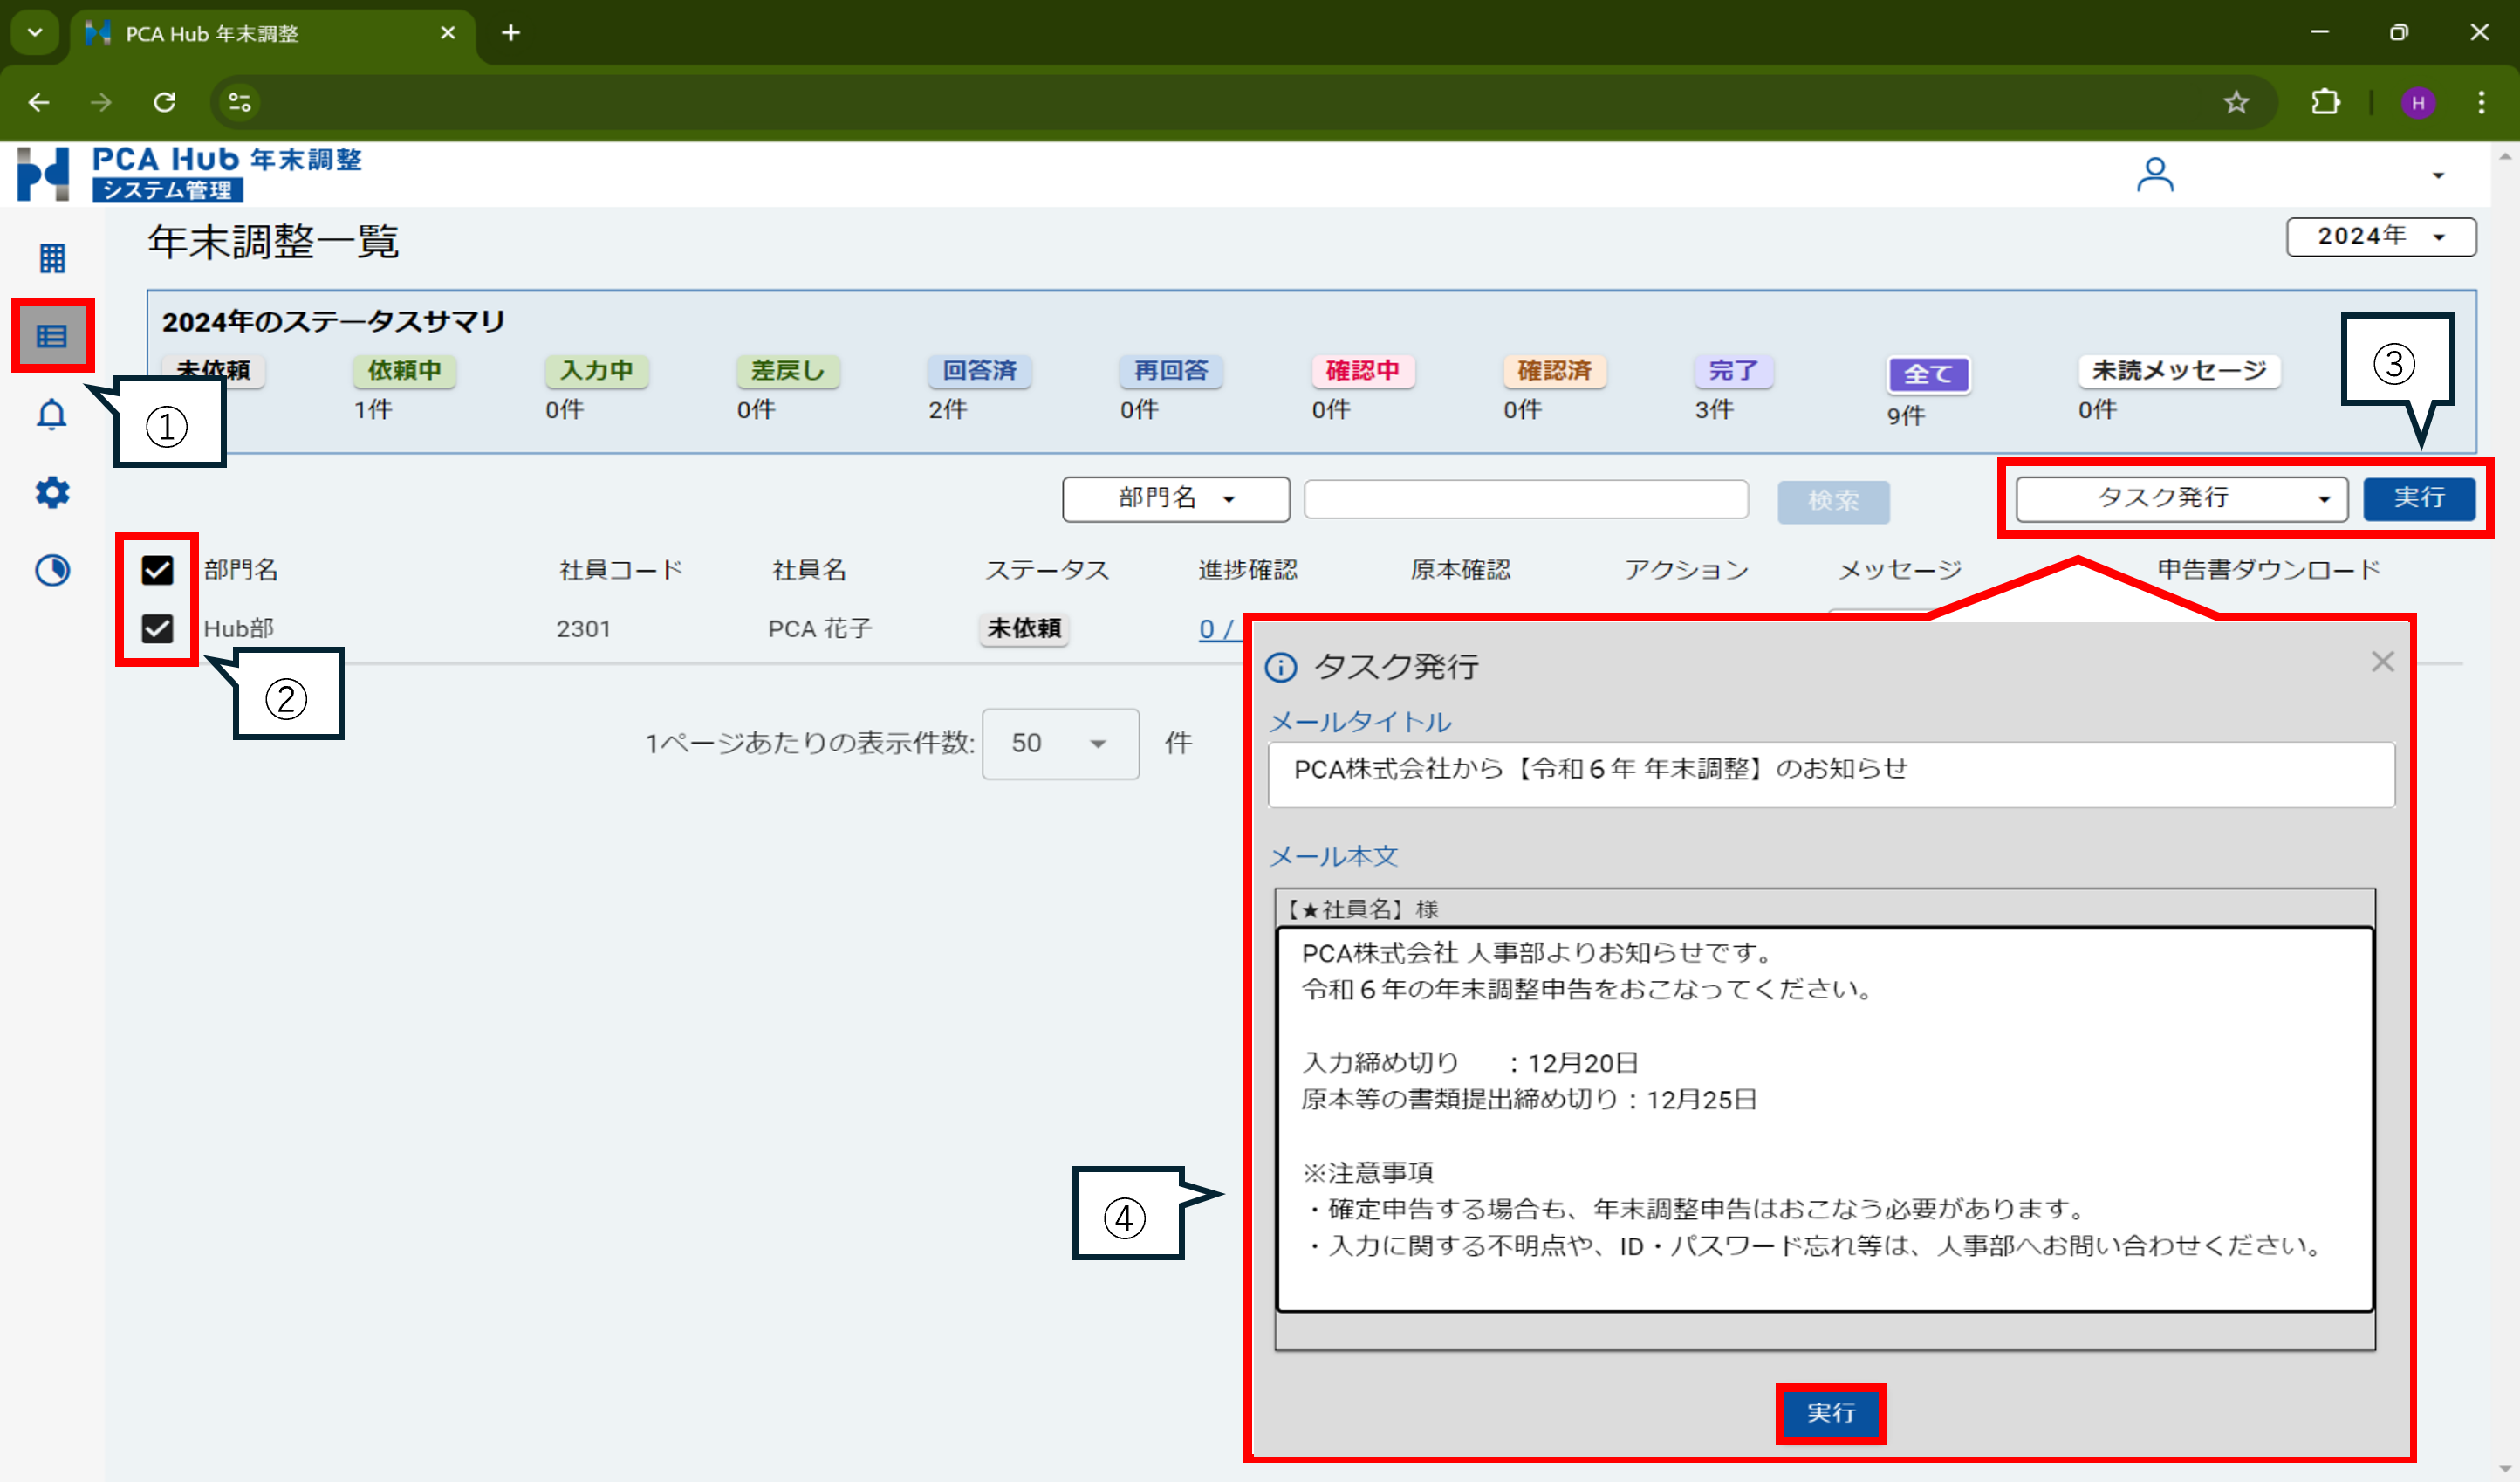Open site information icon in address bar
Viewport: 2520px width, 1482px height.
point(240,102)
